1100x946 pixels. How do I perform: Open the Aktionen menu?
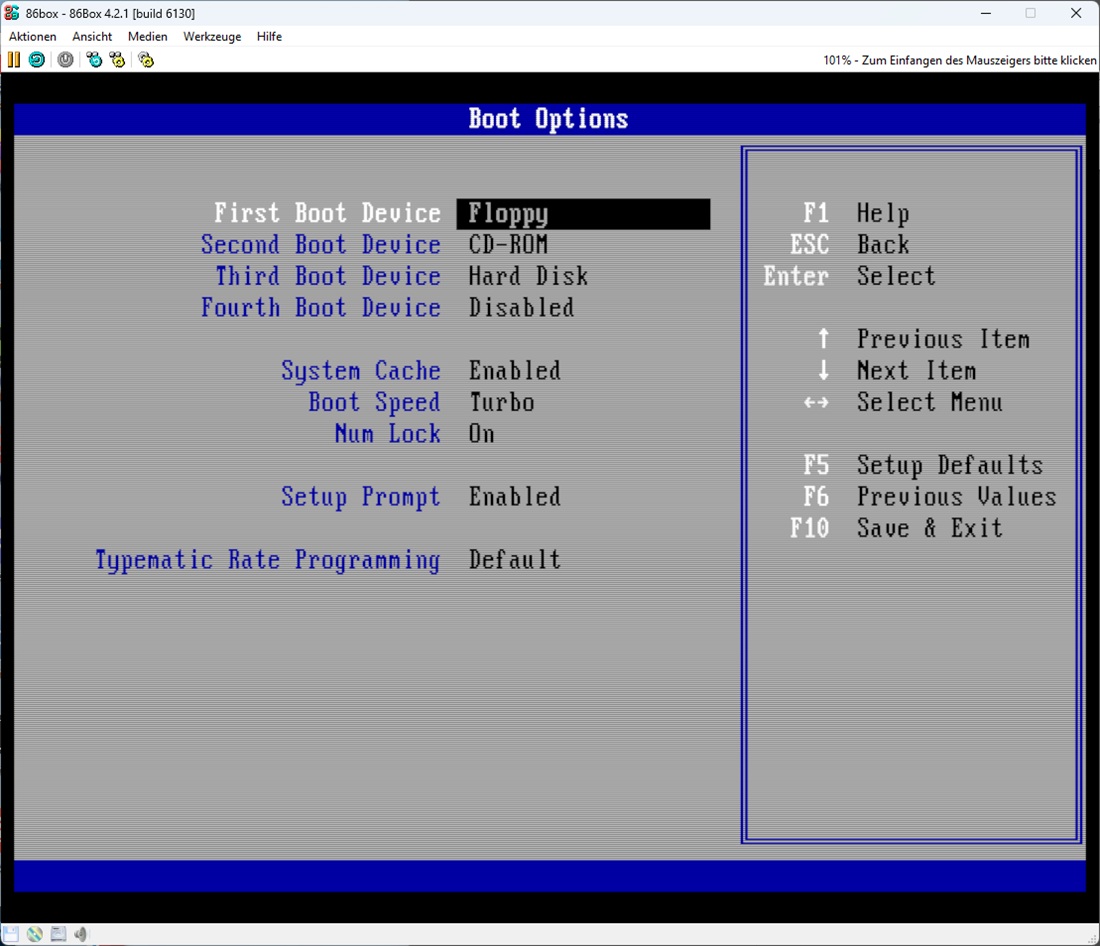click(x=33, y=37)
